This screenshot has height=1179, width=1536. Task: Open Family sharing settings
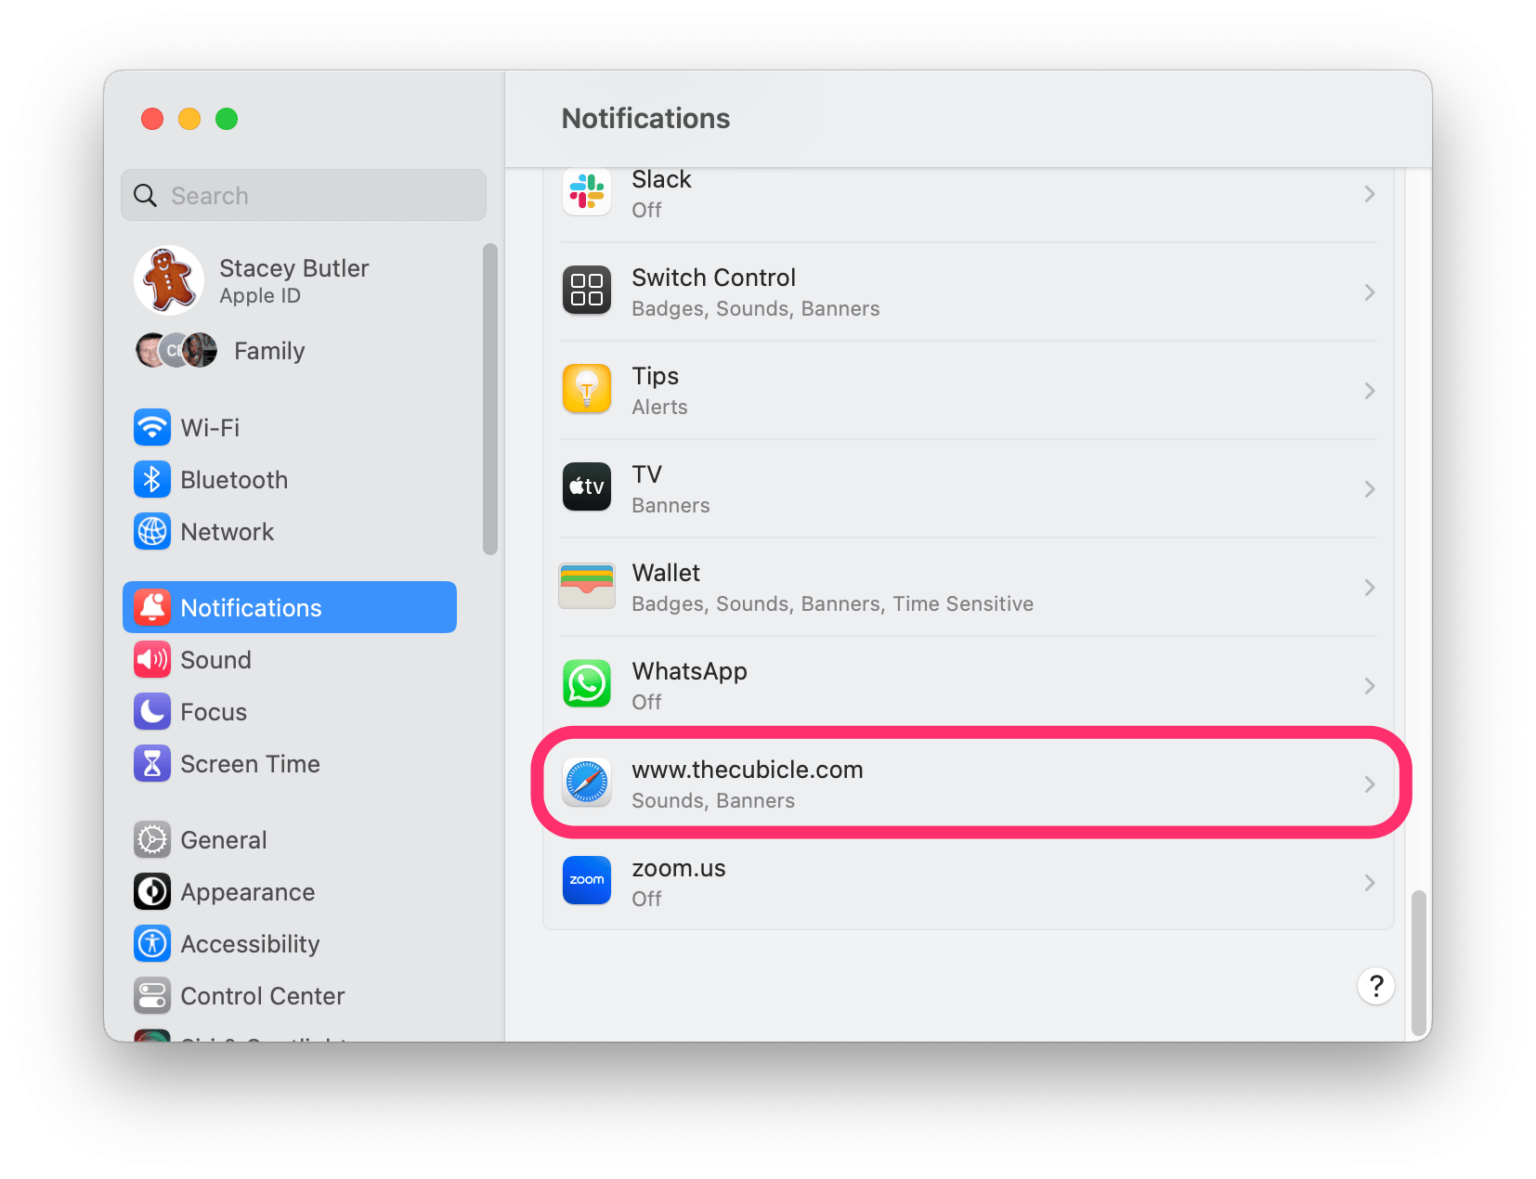290,351
